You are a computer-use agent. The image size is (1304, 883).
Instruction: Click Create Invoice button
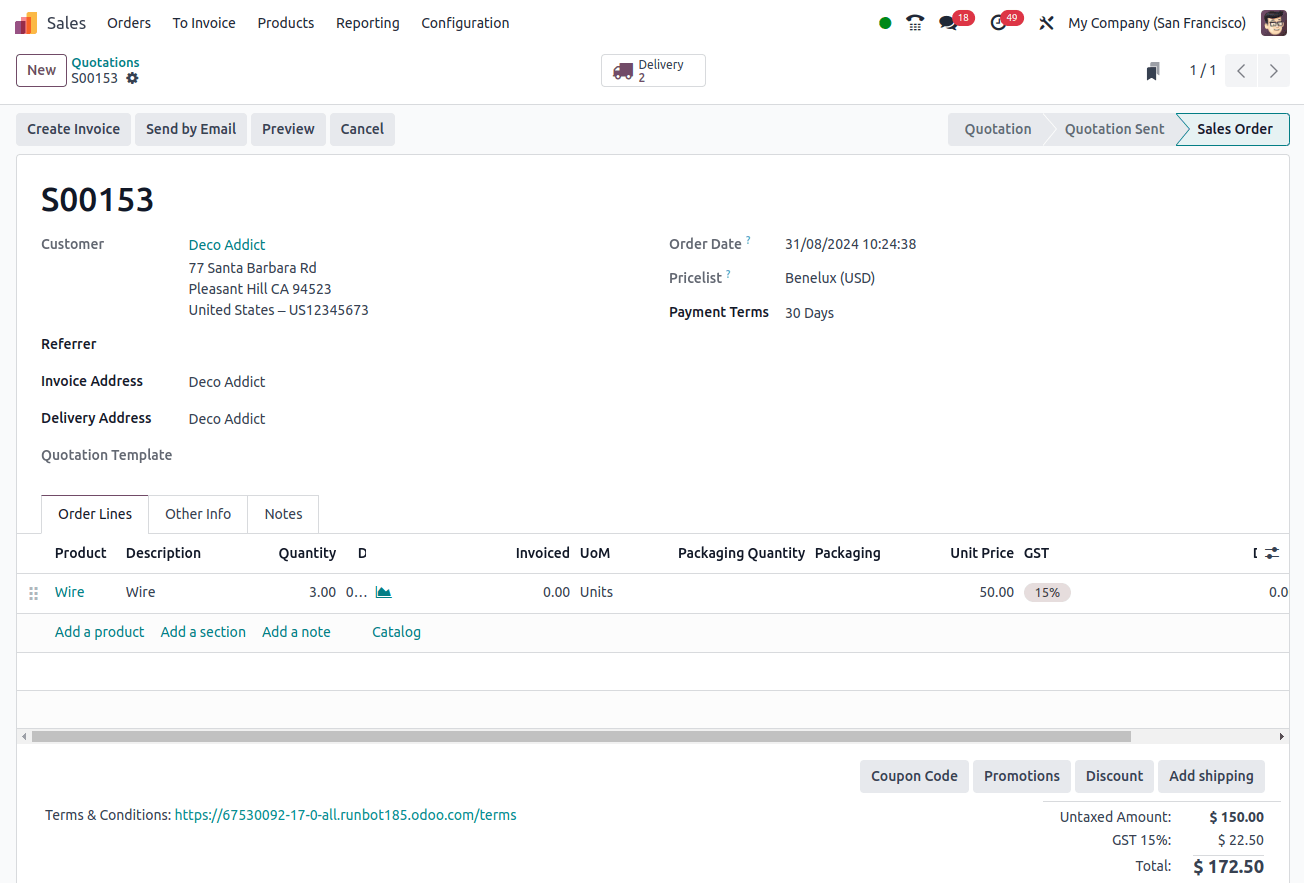pyautogui.click(x=73, y=129)
